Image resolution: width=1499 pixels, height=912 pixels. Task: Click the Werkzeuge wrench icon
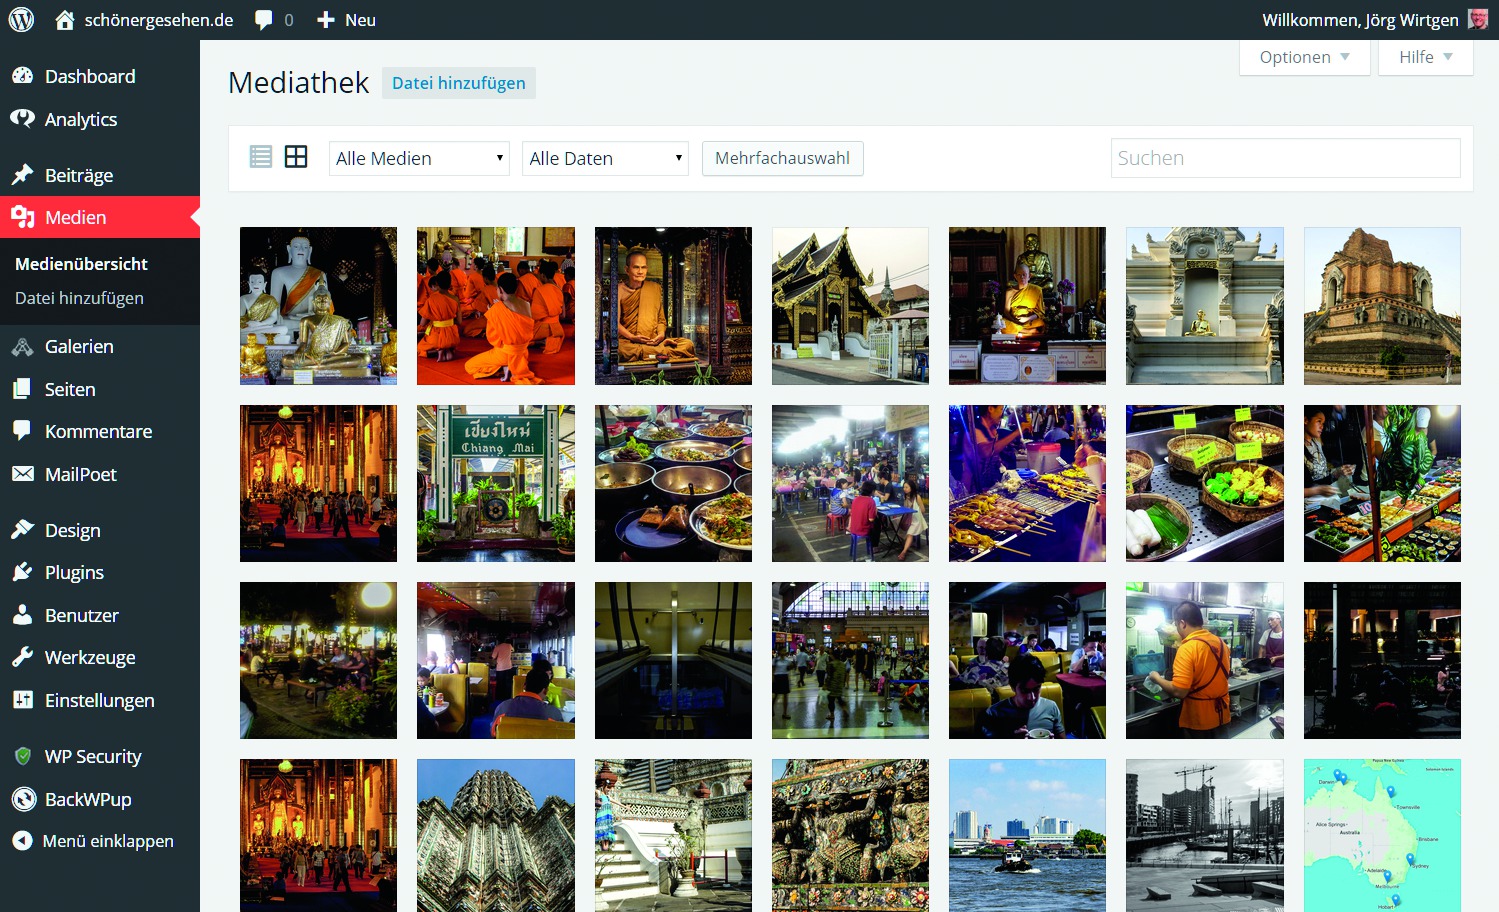[x=23, y=657]
